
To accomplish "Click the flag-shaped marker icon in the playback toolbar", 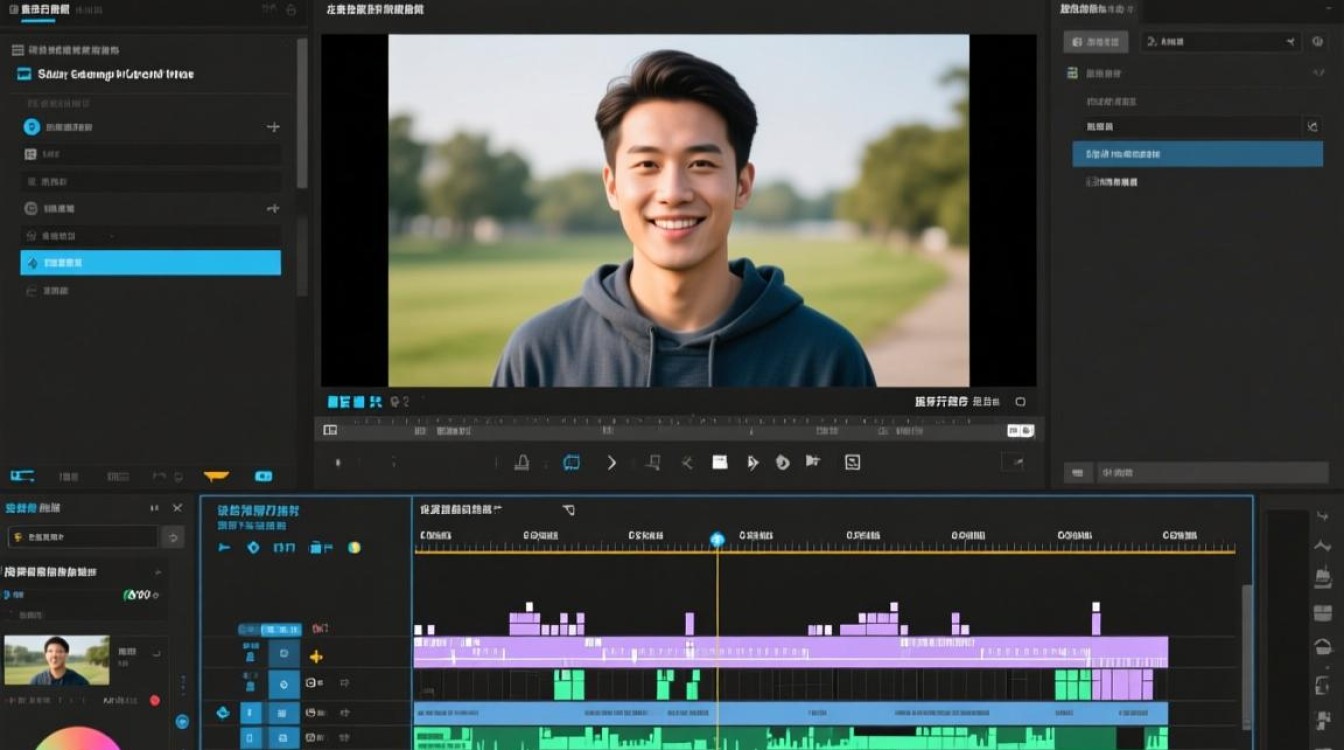I will click(x=813, y=461).
